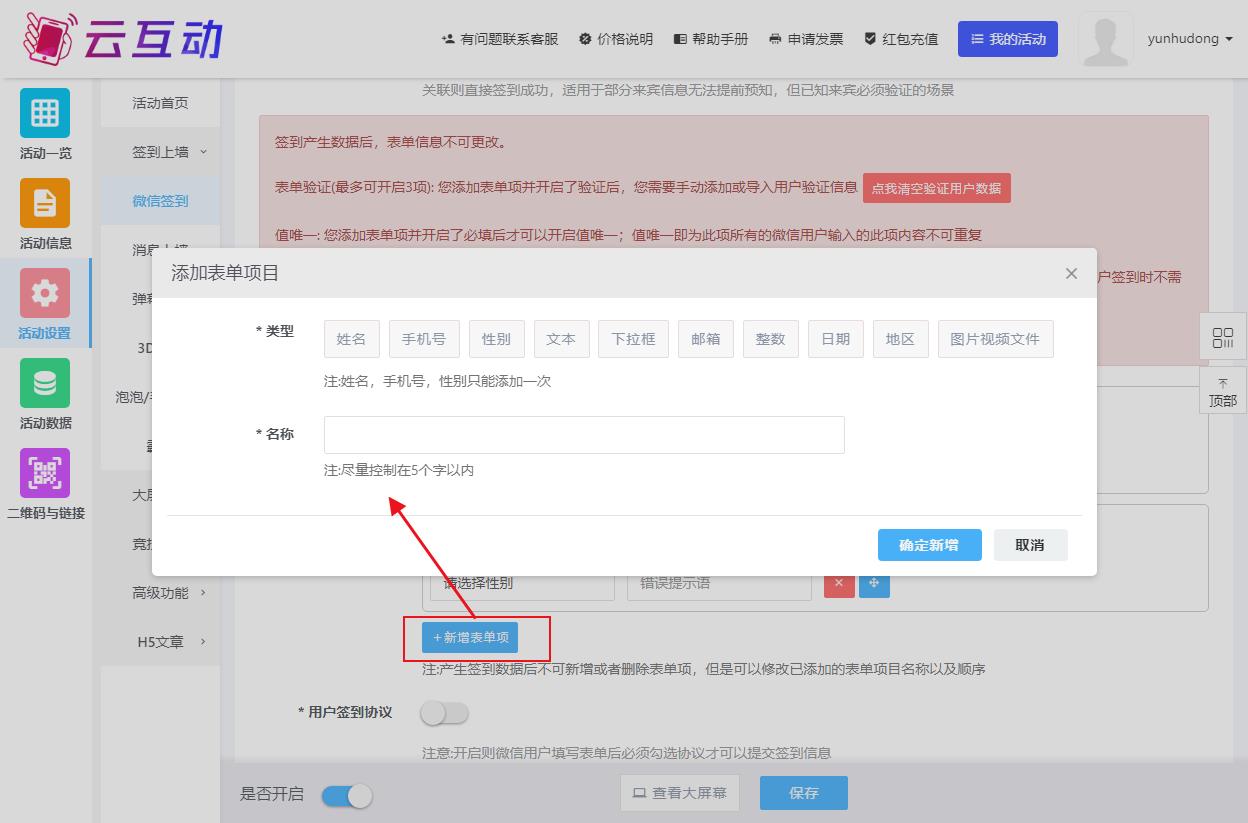
Task: Choose the 性别 field type
Action: pyautogui.click(x=496, y=339)
